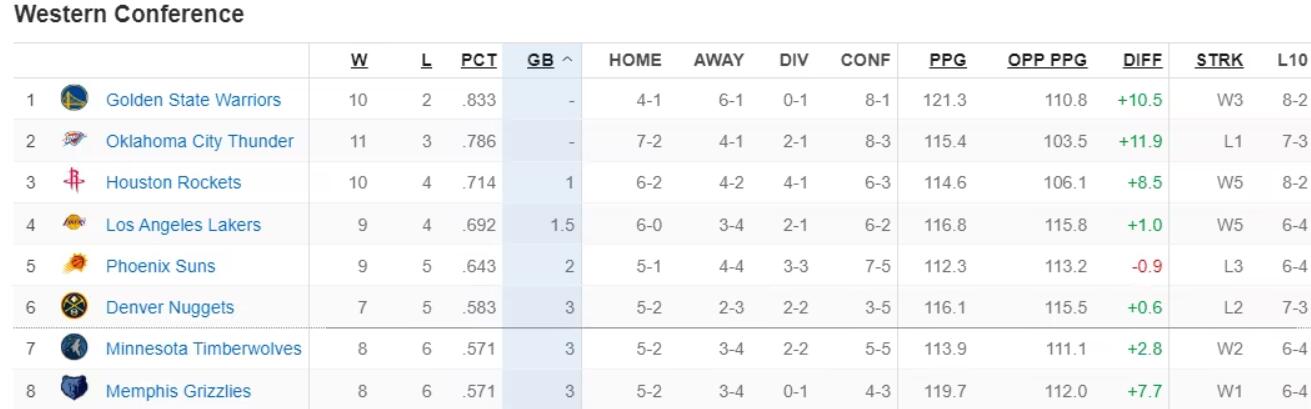Screen dimensions: 1311x409
Task: Click the Denver Nuggets logo icon
Action: [74, 307]
